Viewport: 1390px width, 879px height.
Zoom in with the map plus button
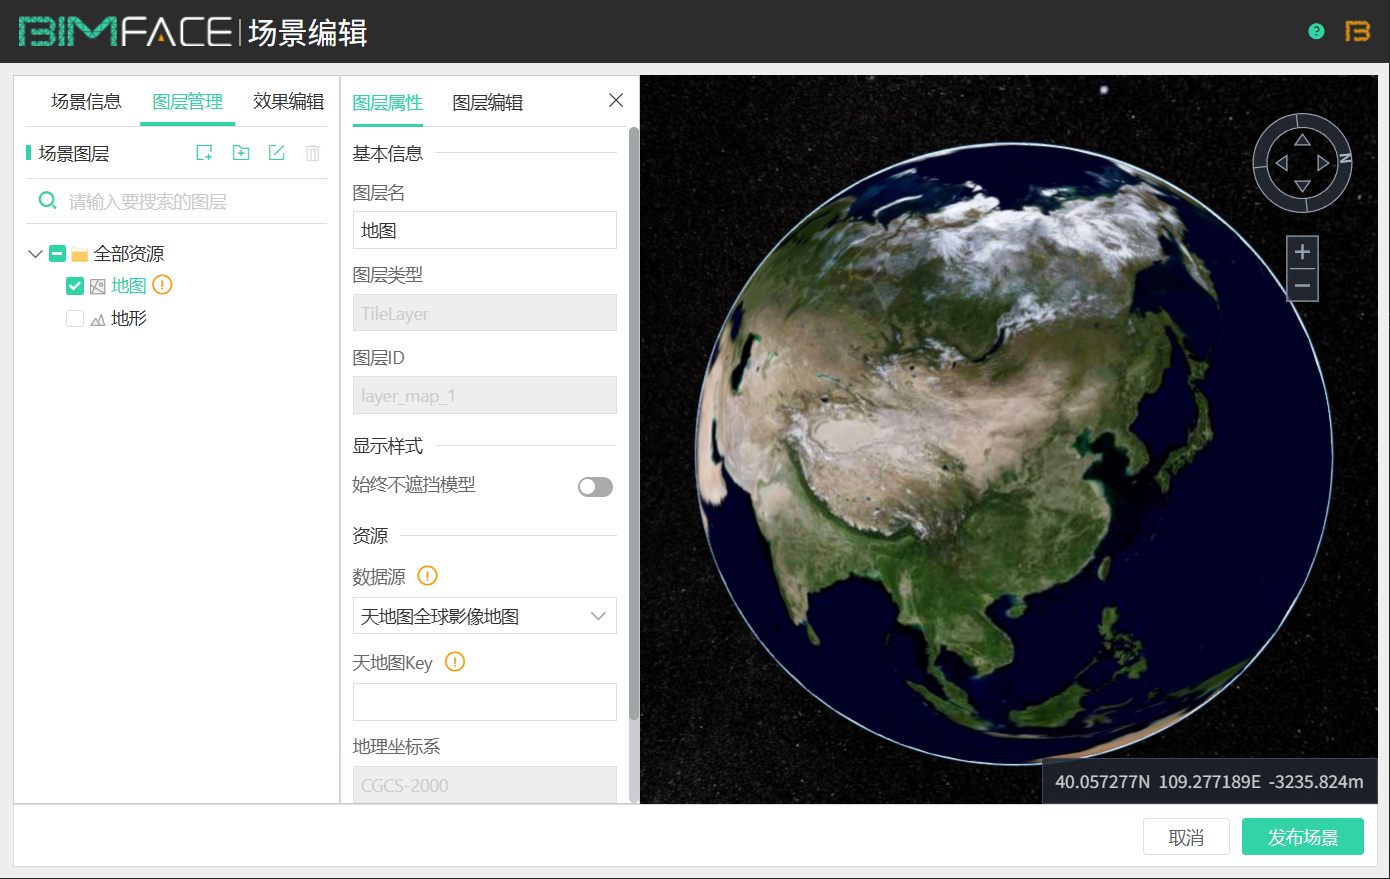point(1302,252)
